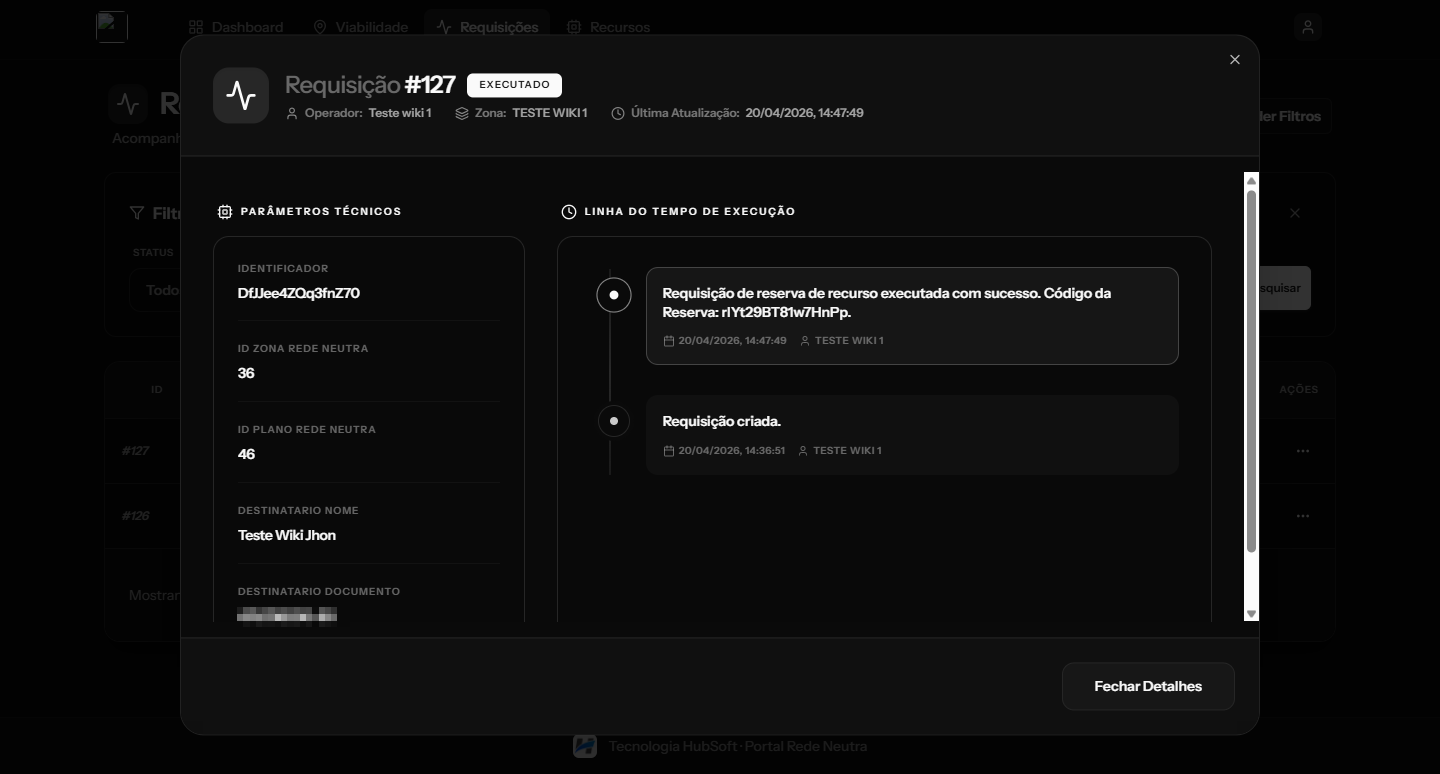Click zone name TESTE WIKI 1 in header
The image size is (1440, 774).
pos(550,113)
